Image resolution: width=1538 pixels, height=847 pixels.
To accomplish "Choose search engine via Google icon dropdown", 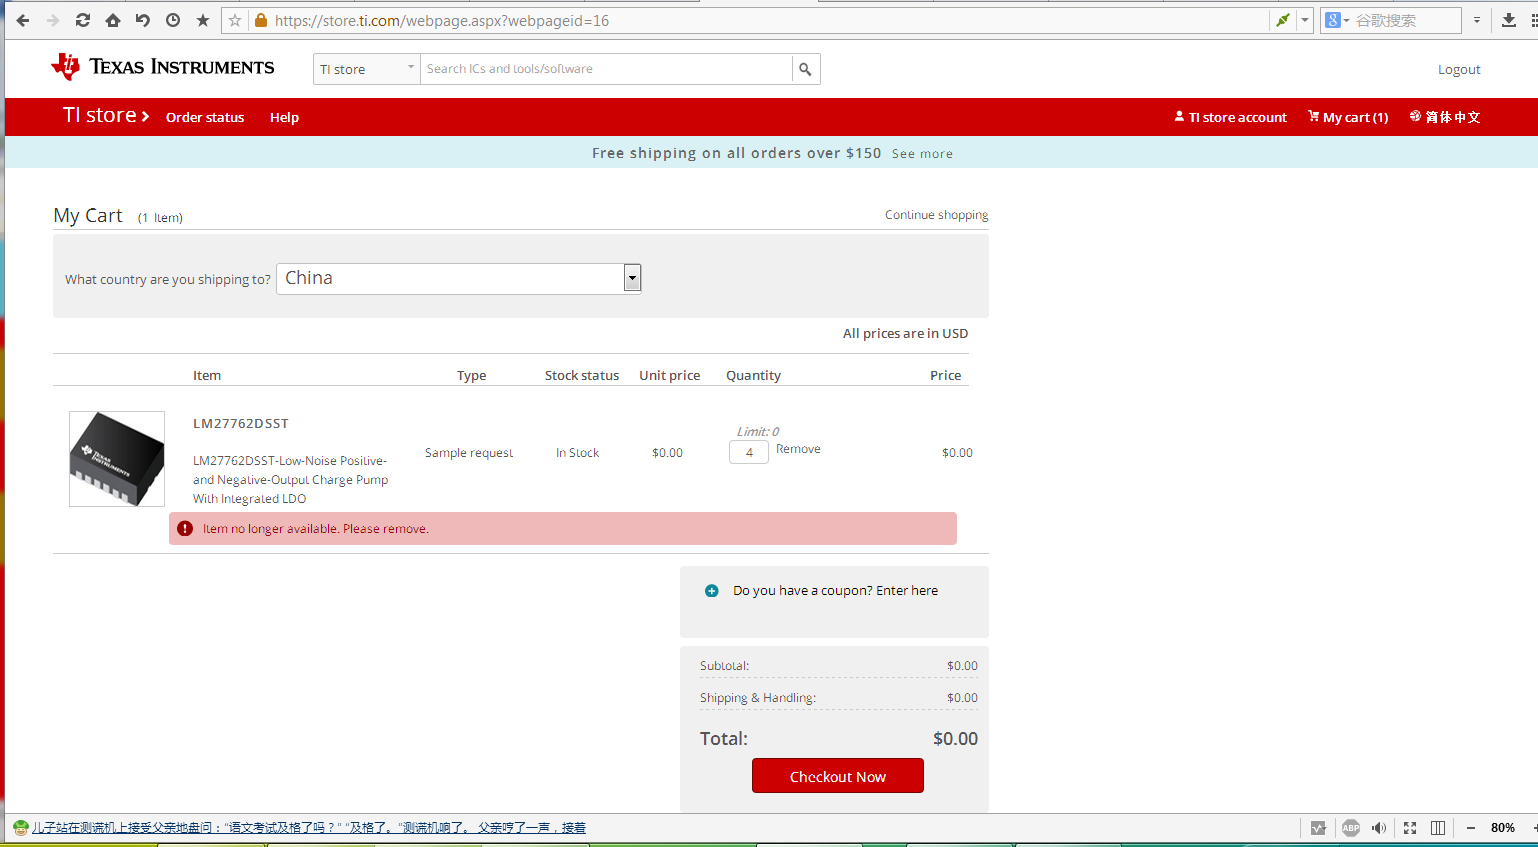I will point(1337,20).
